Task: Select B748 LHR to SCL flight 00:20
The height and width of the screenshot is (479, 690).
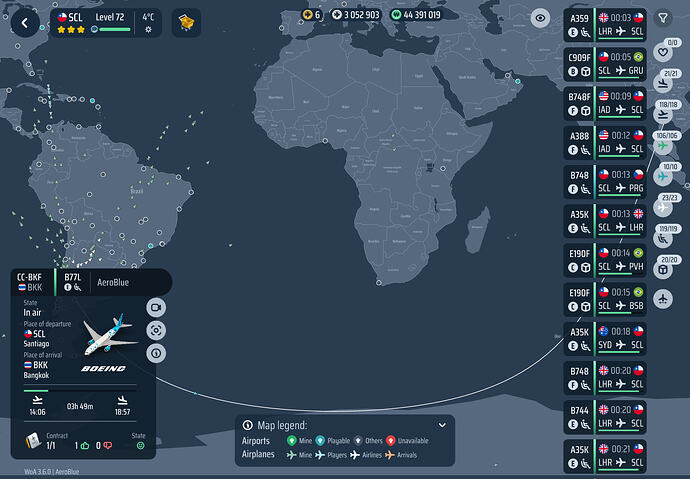Action: pyautogui.click(x=605, y=377)
